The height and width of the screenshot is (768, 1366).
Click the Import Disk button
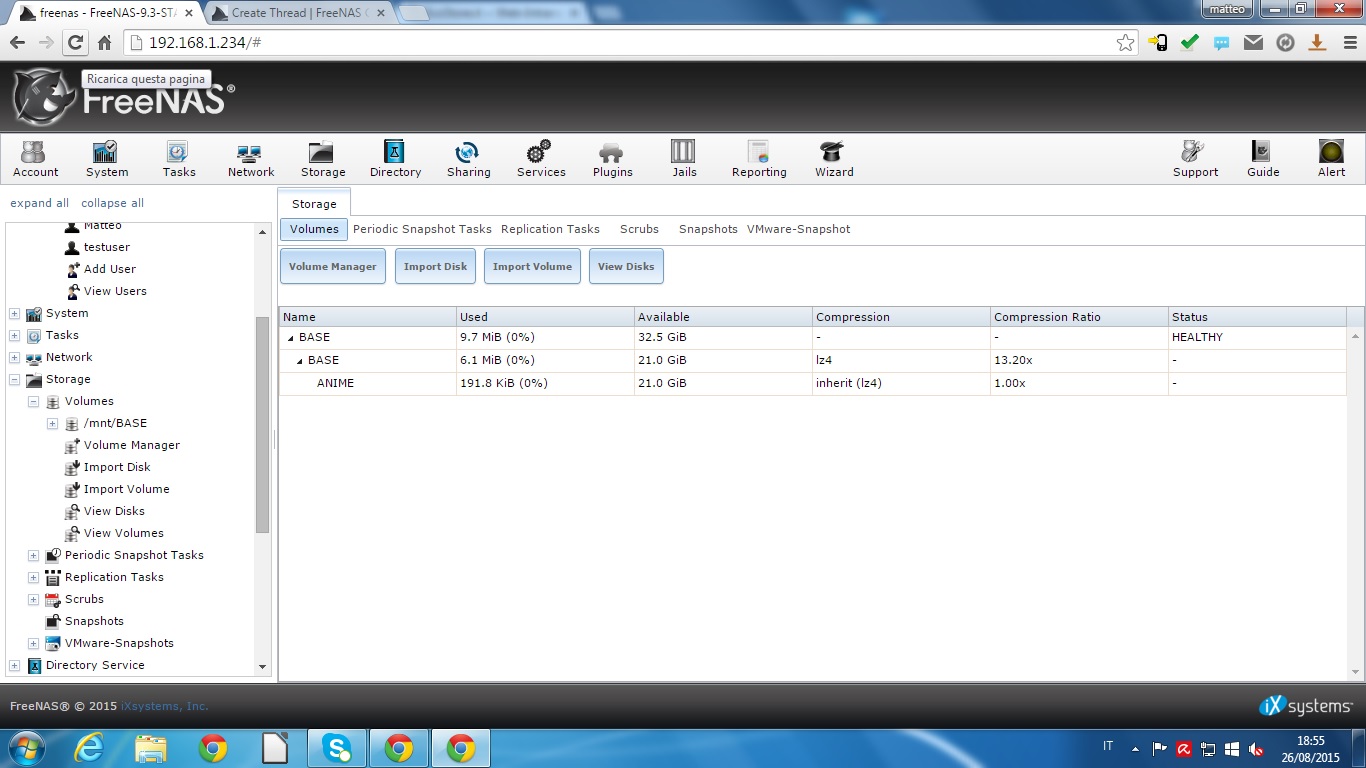point(435,267)
